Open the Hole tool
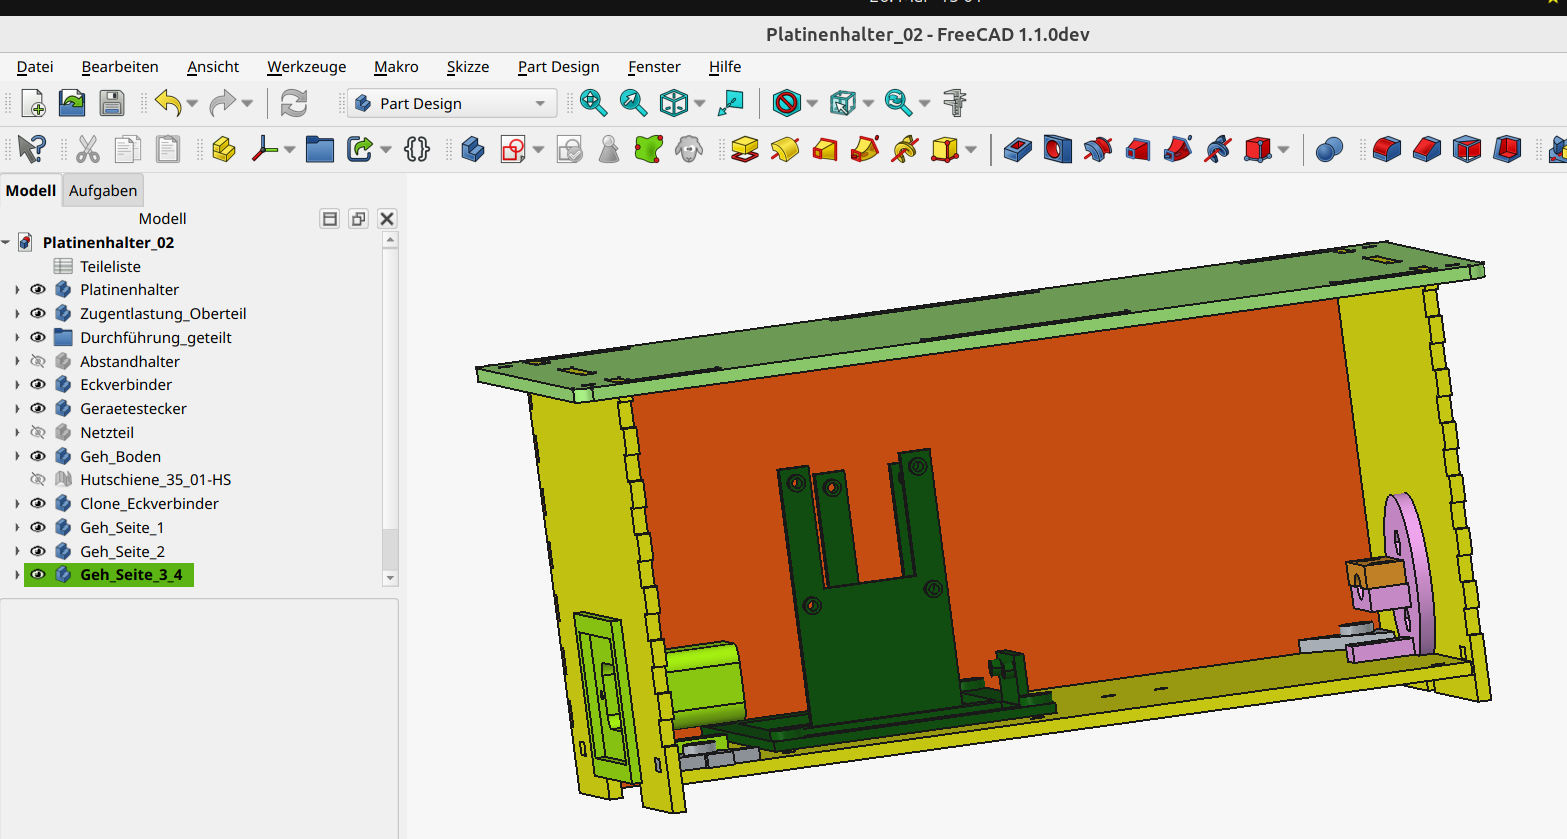 pos(1058,149)
